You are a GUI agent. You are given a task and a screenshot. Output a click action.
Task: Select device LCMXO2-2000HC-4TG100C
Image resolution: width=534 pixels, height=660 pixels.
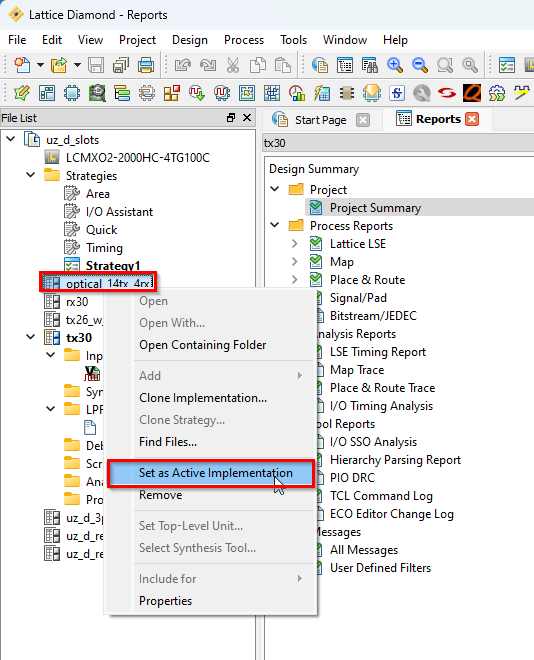click(x=138, y=158)
